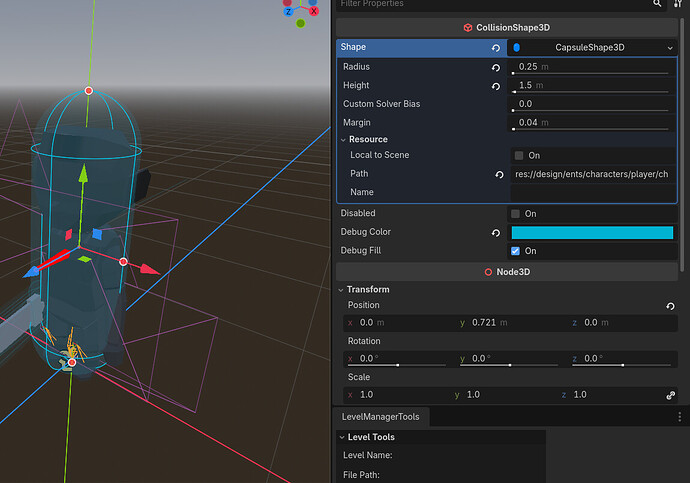Image resolution: width=690 pixels, height=483 pixels.
Task: Open the three-dot menu of LevelManagerTools dock
Action: 679,417
